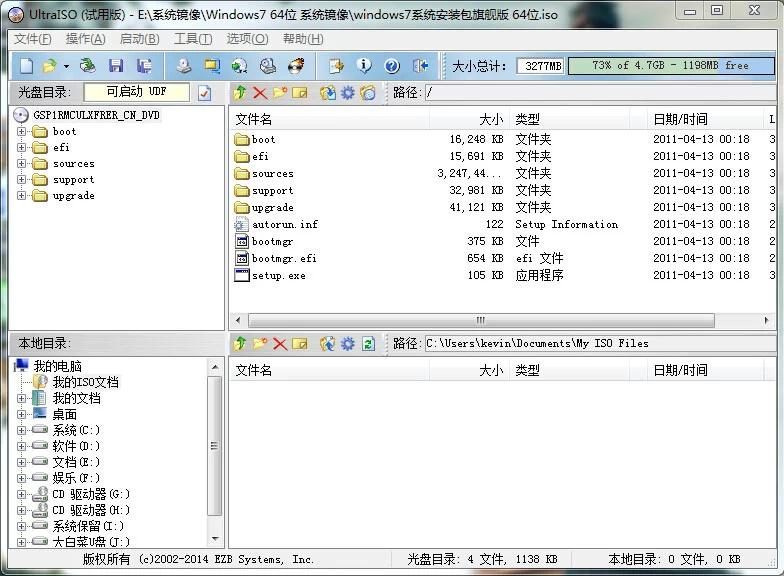Expand the upgrade folder in disc tree
Viewport: 784px width, 576px height.
coord(22,196)
